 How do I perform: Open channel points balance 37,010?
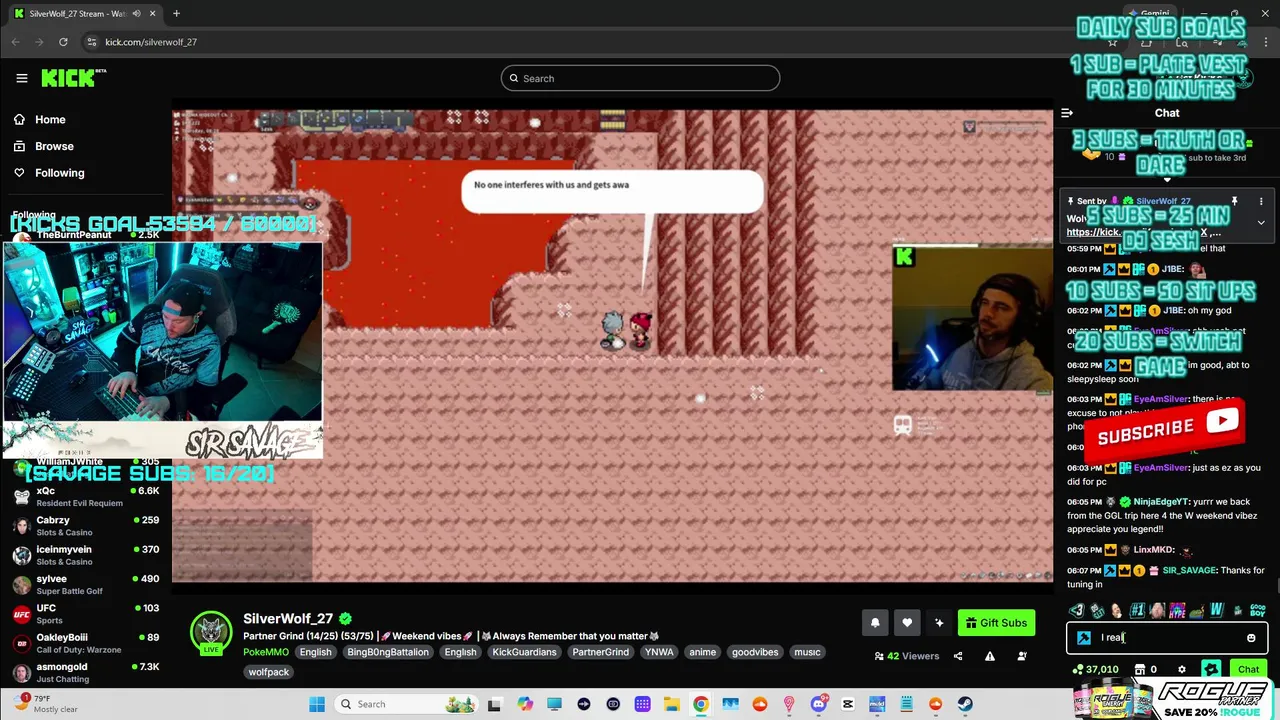coord(1095,670)
